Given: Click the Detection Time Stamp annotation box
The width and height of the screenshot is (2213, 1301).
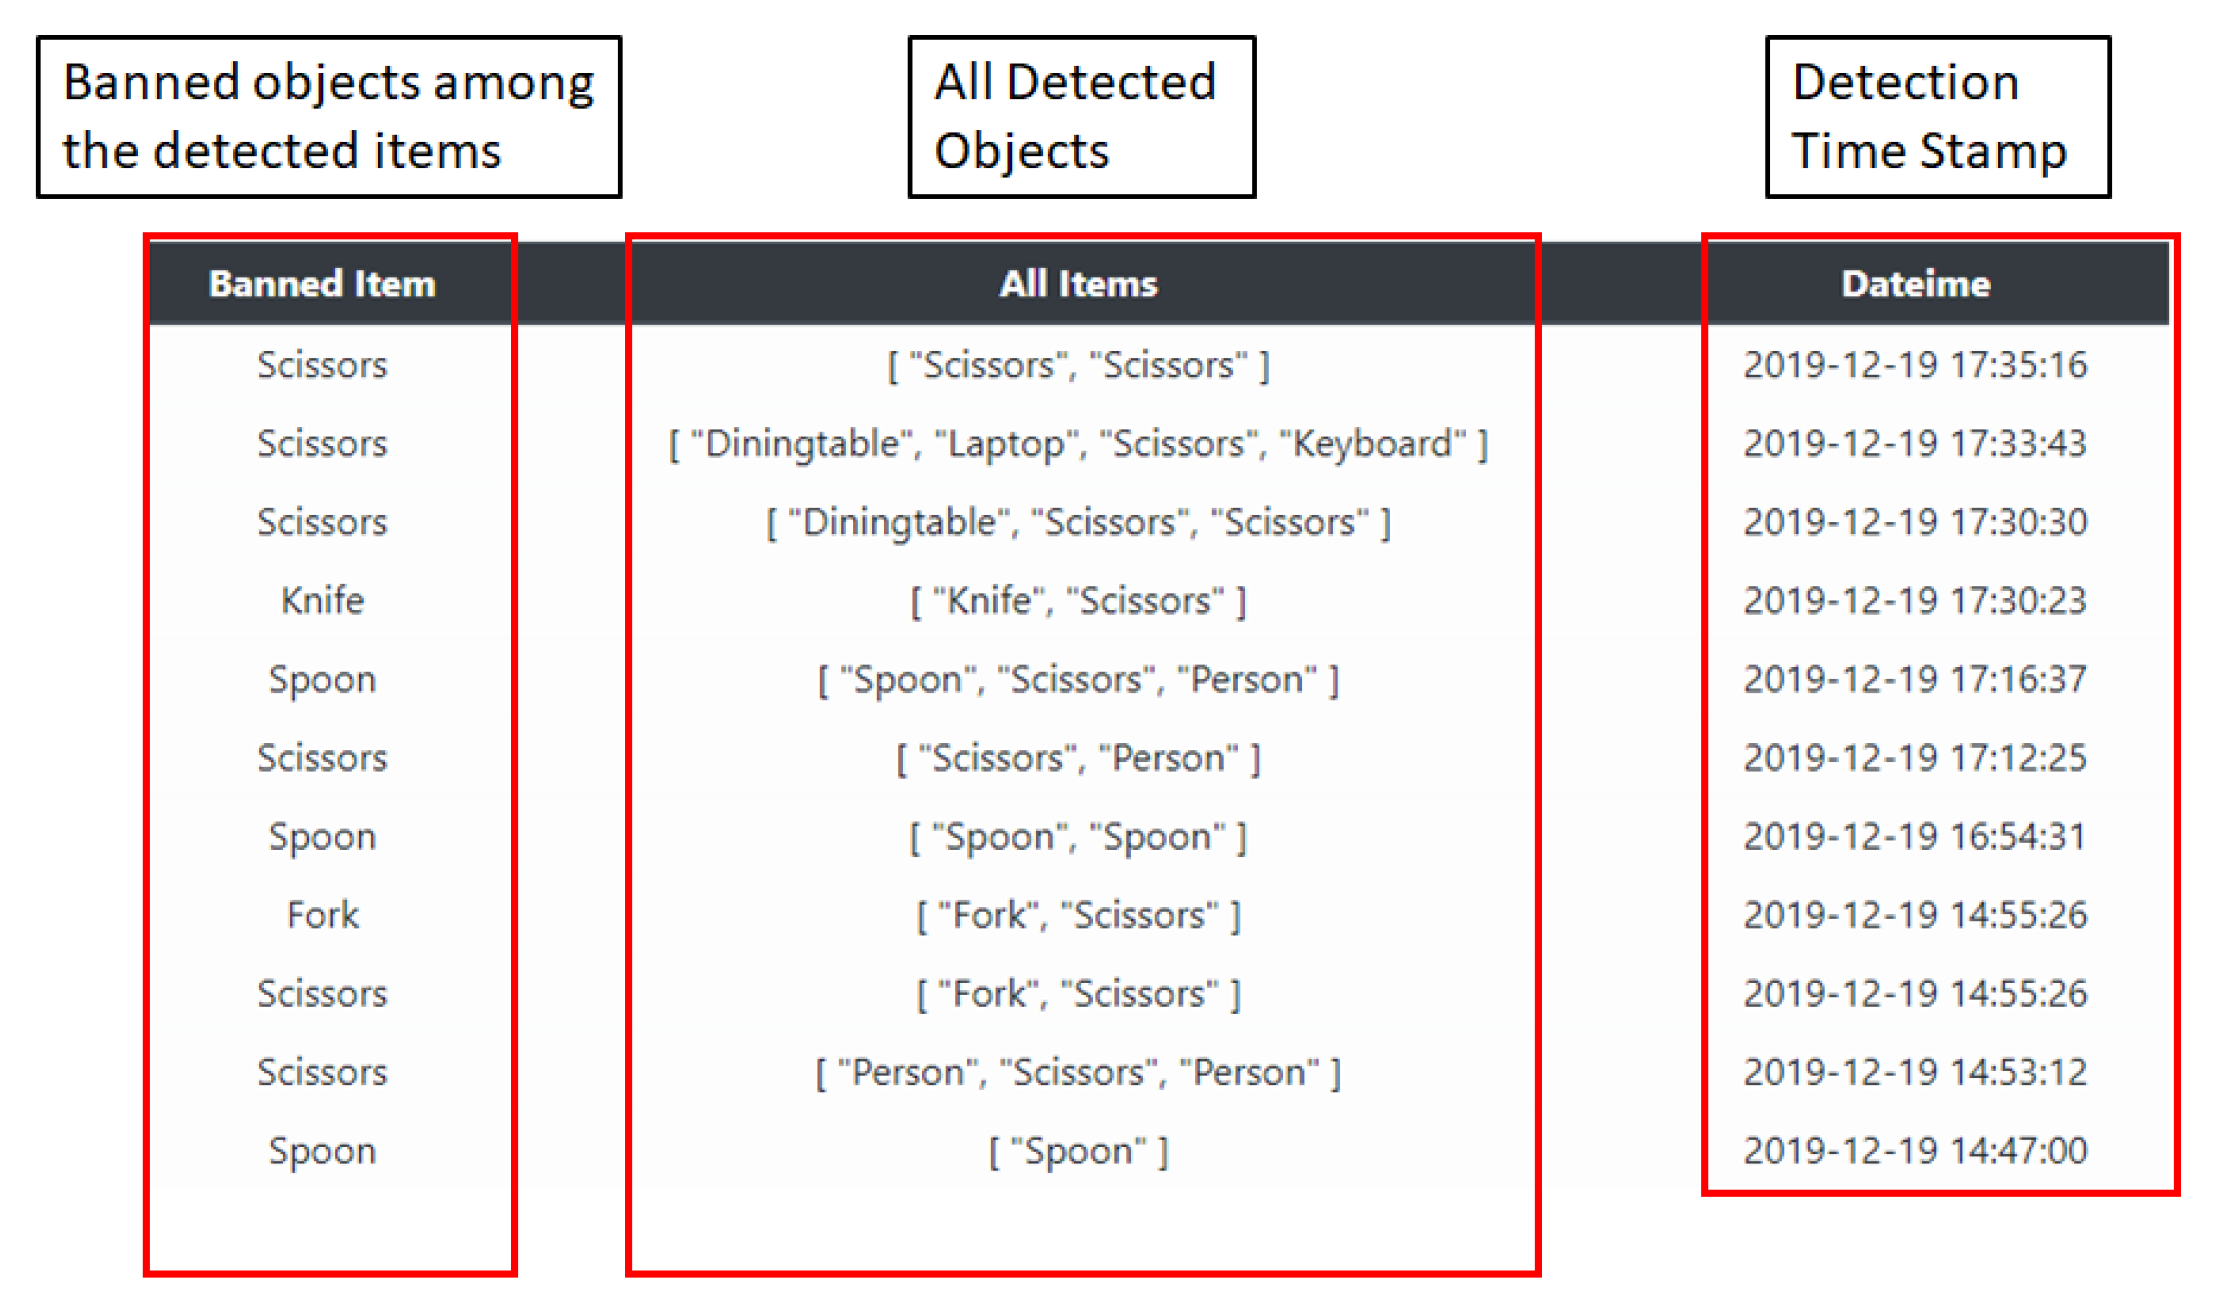Looking at the screenshot, I should (1937, 117).
